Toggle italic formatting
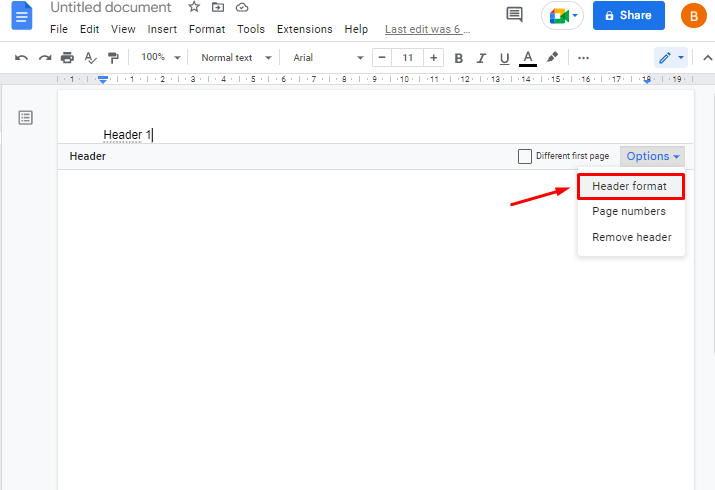 tap(481, 58)
